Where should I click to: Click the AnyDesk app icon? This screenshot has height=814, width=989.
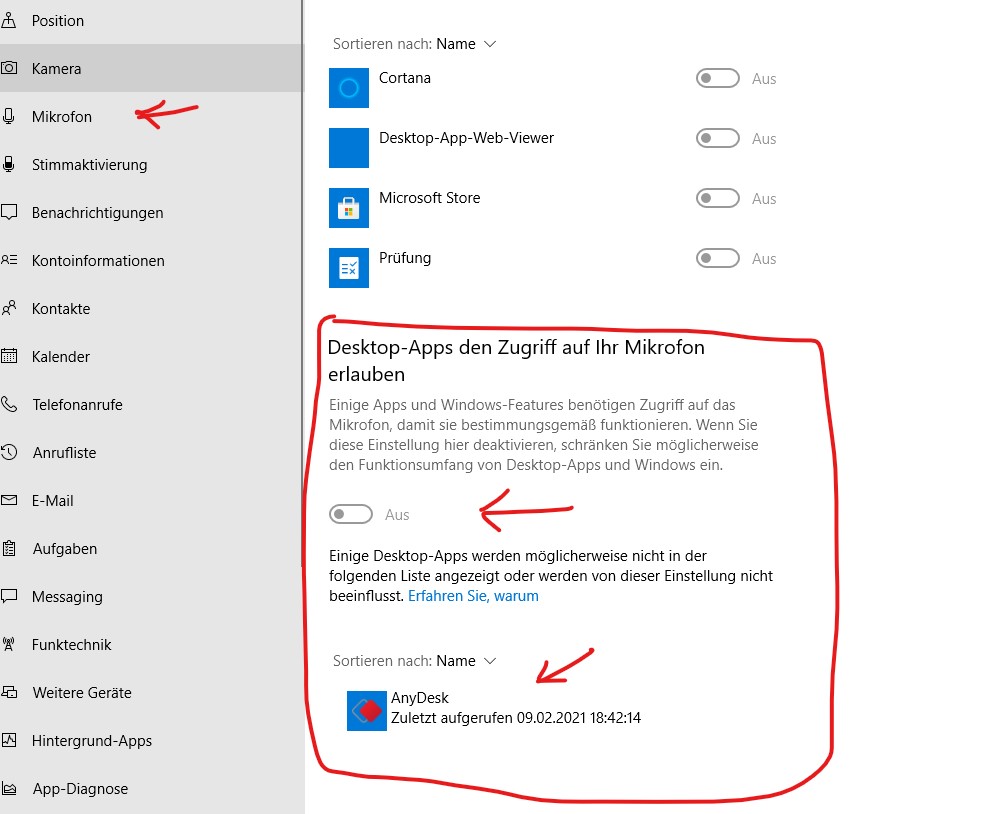coord(366,711)
